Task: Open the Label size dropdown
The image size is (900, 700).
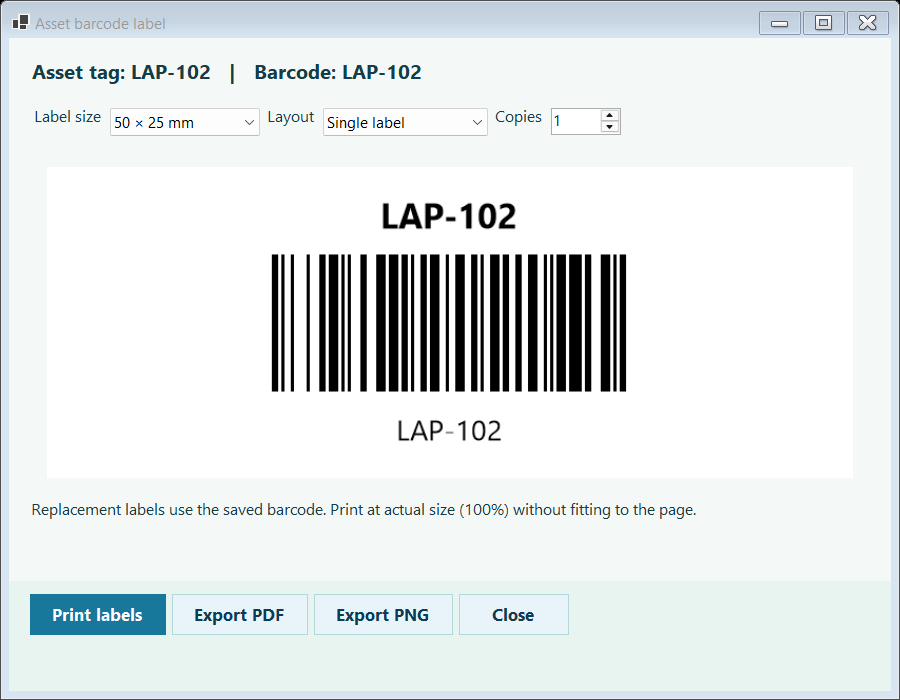Action: pos(185,122)
